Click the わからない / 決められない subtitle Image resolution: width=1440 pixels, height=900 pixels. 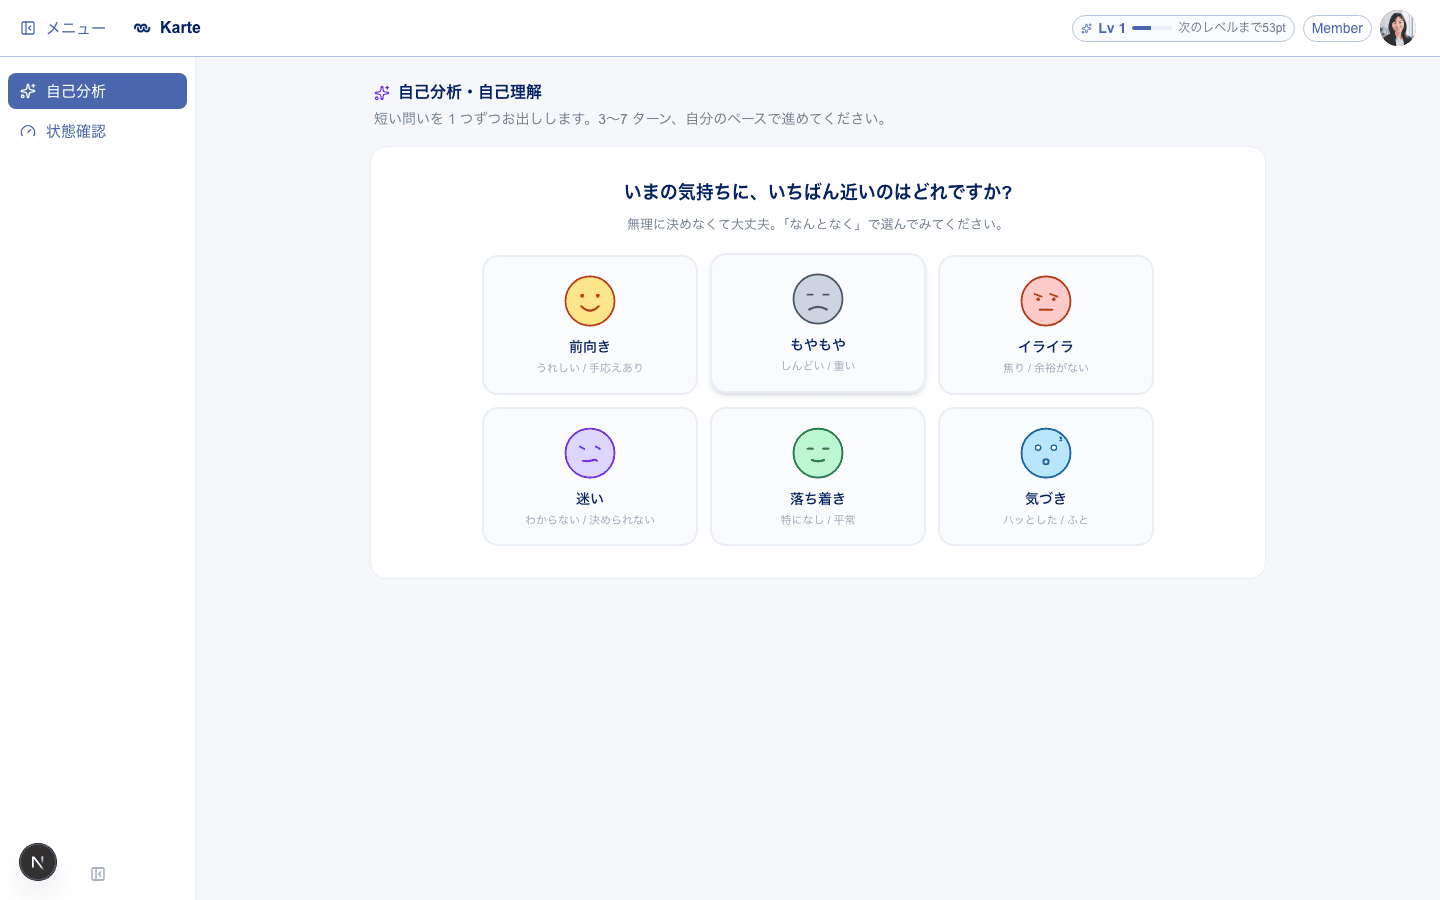tap(590, 520)
